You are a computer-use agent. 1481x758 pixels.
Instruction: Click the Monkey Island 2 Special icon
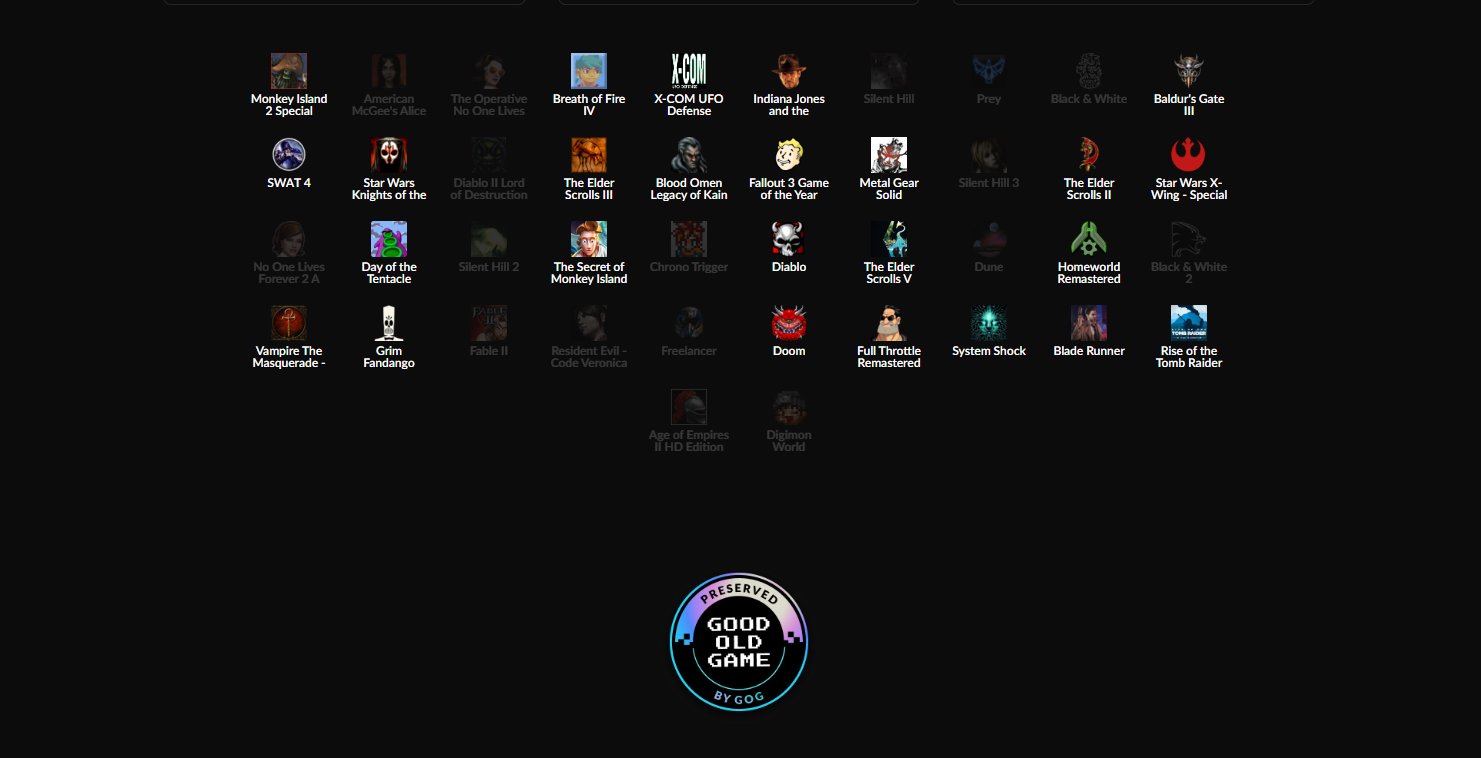pyautogui.click(x=289, y=72)
